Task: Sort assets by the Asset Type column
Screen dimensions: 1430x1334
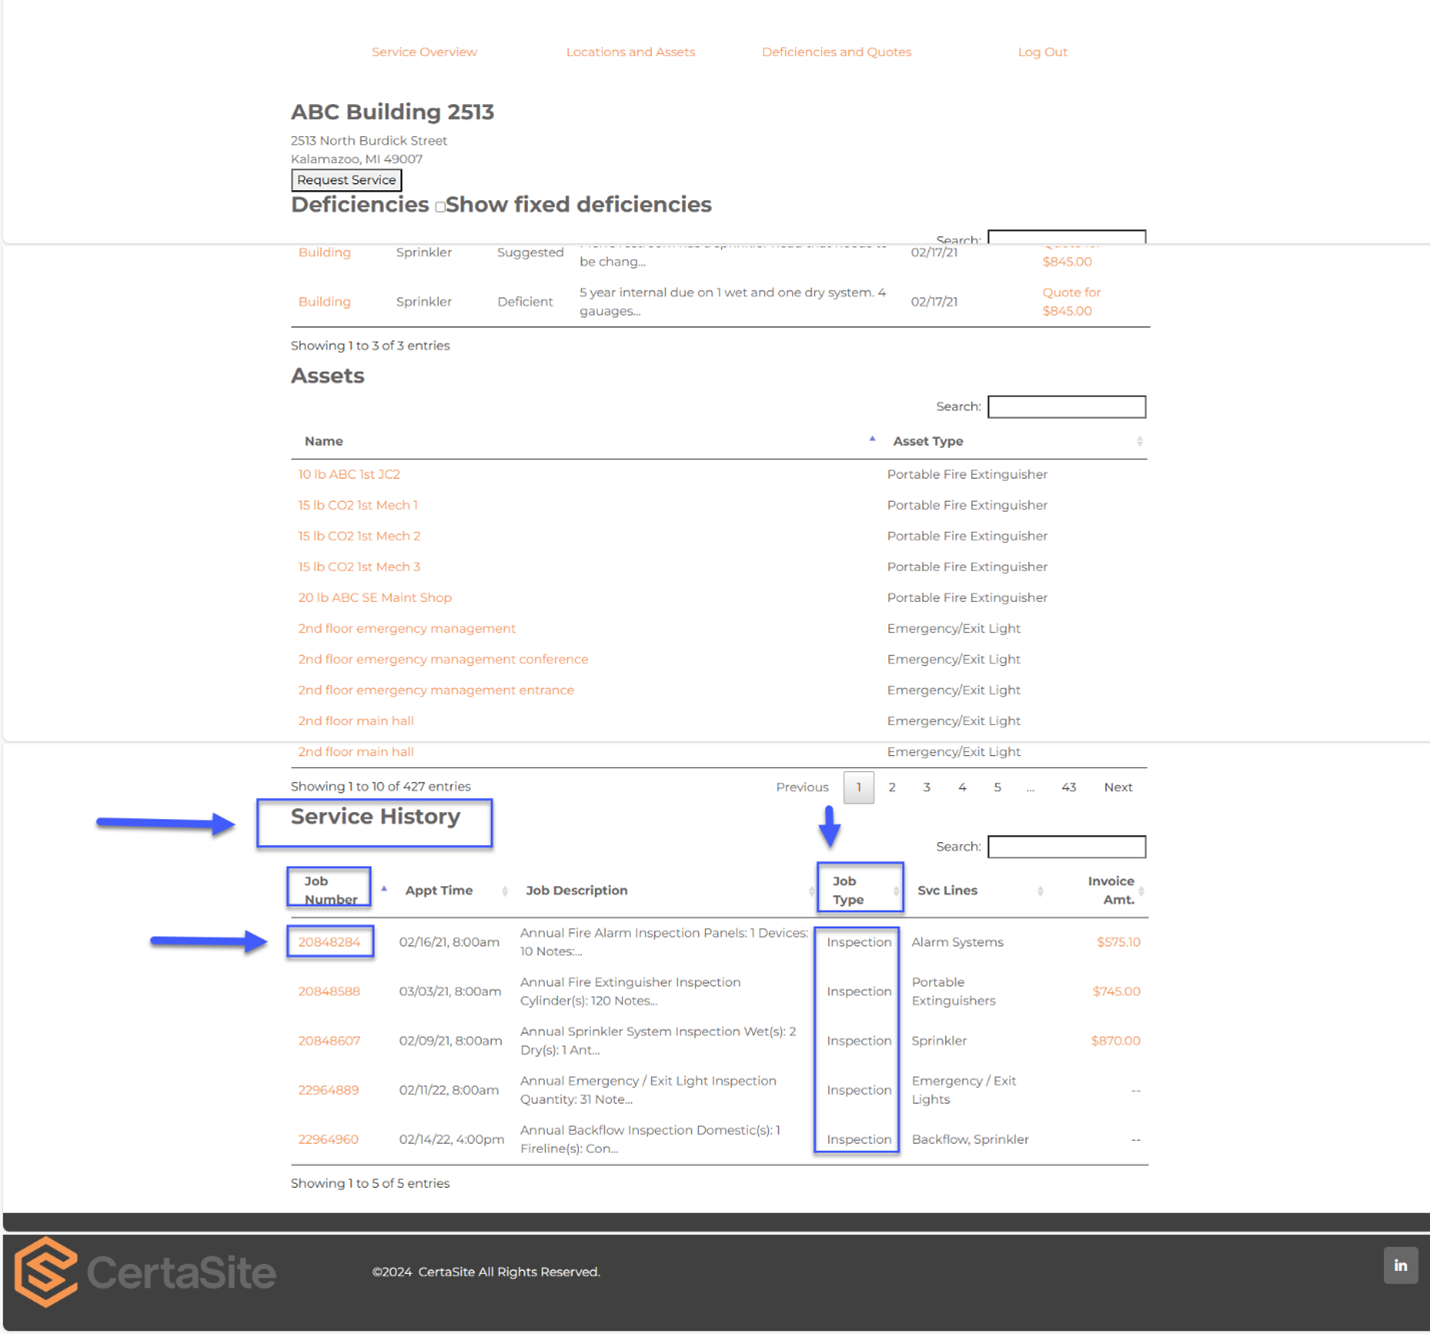Action: coord(927,440)
